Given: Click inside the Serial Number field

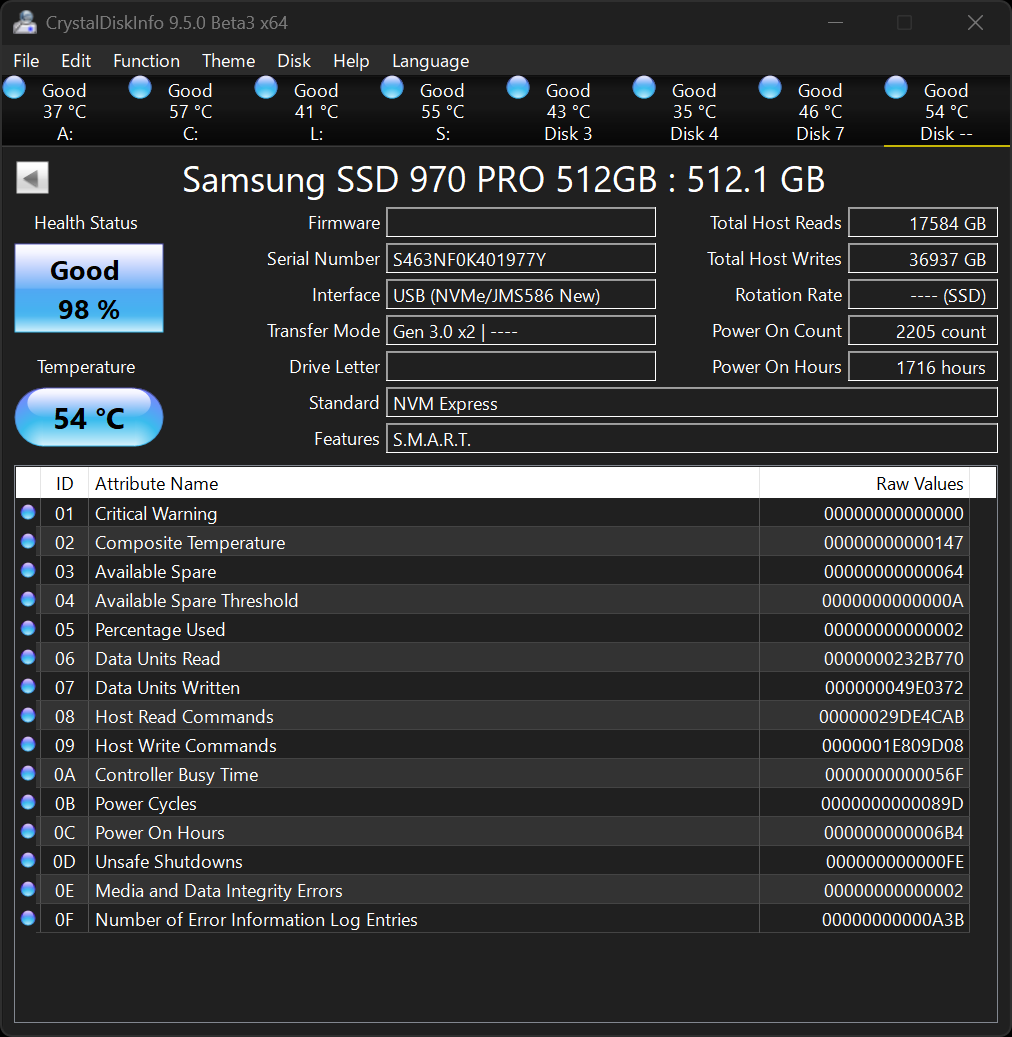Looking at the screenshot, I should click(x=520, y=258).
